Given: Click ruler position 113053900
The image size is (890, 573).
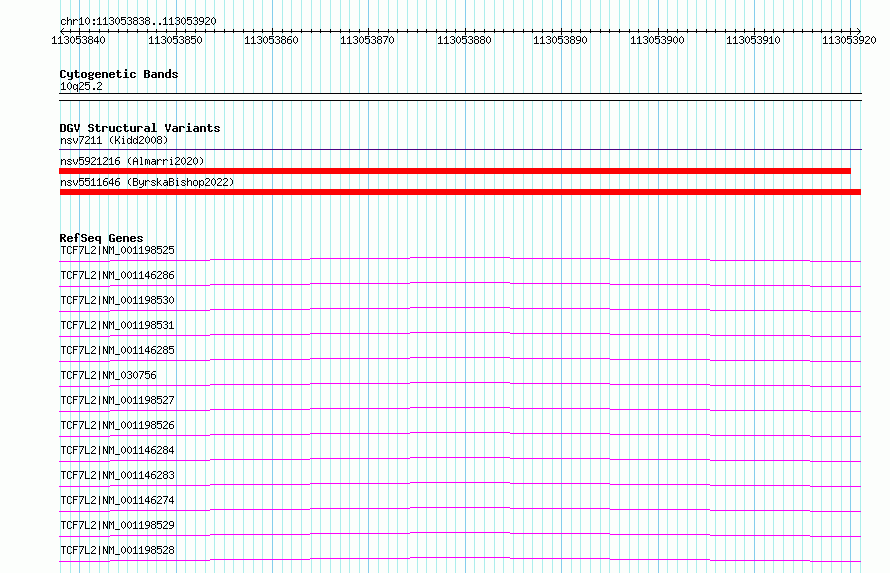Looking at the screenshot, I should pyautogui.click(x=657, y=40).
